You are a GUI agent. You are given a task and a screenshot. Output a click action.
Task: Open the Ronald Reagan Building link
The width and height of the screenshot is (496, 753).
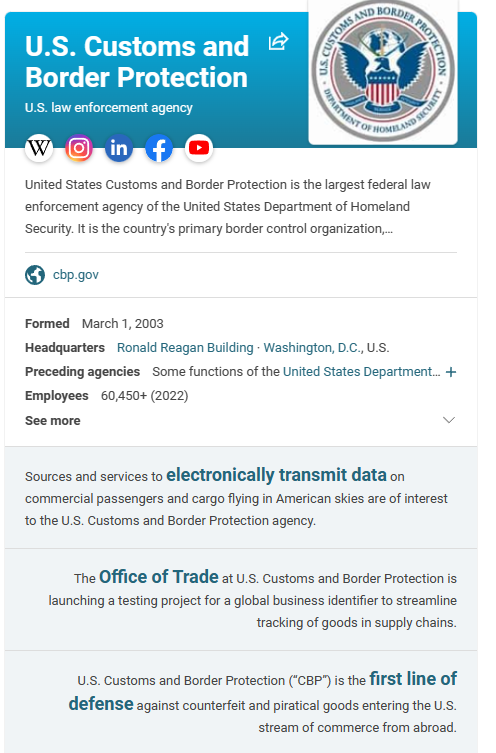185,348
